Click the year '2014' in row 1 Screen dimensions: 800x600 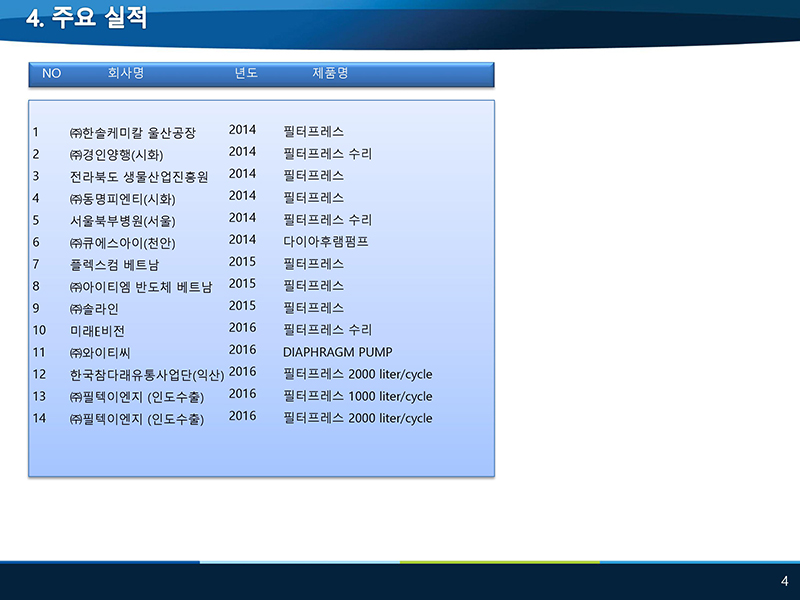242,130
